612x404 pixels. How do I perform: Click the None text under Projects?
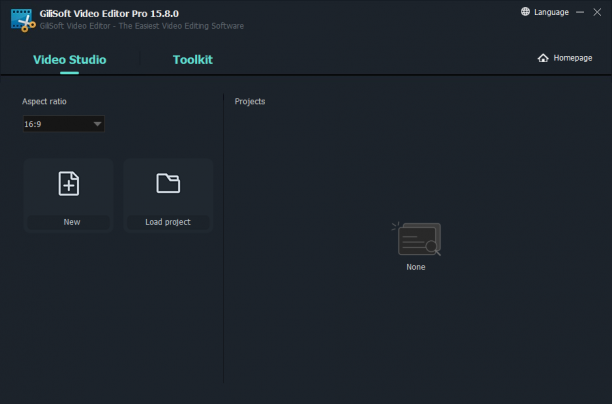(416, 267)
